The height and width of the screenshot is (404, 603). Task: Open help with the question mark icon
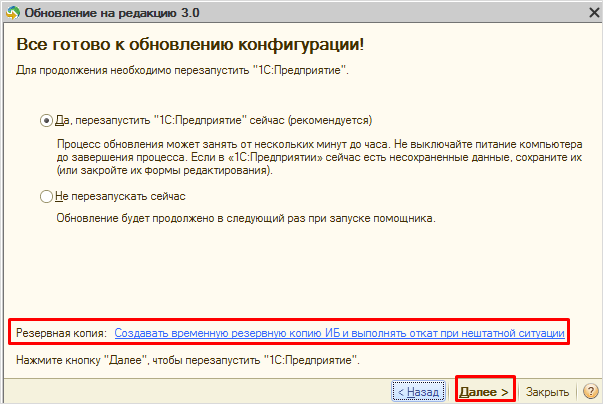click(589, 391)
